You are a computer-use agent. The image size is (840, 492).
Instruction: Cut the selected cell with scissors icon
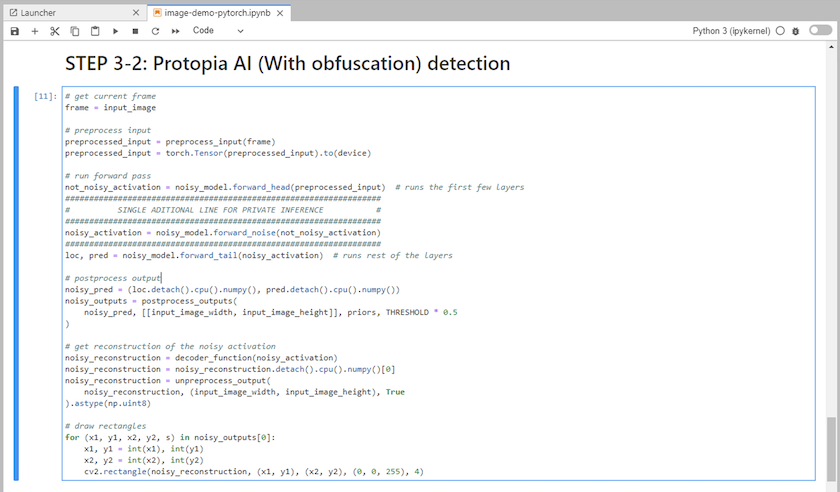coord(55,31)
